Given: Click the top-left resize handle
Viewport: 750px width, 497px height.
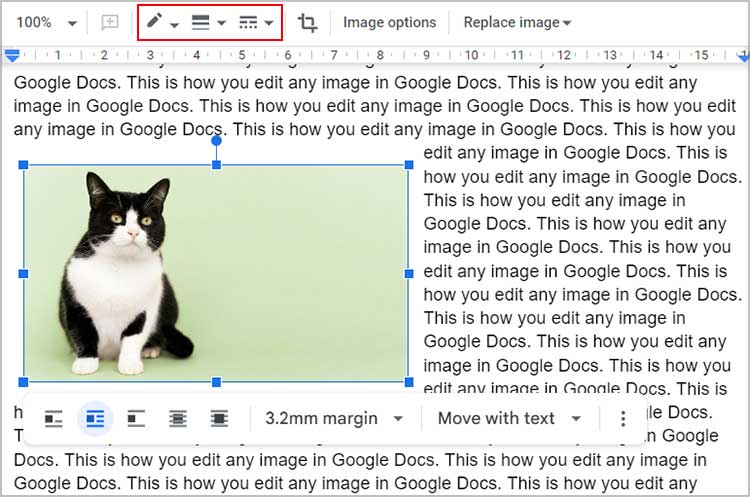Looking at the screenshot, I should (x=23, y=165).
